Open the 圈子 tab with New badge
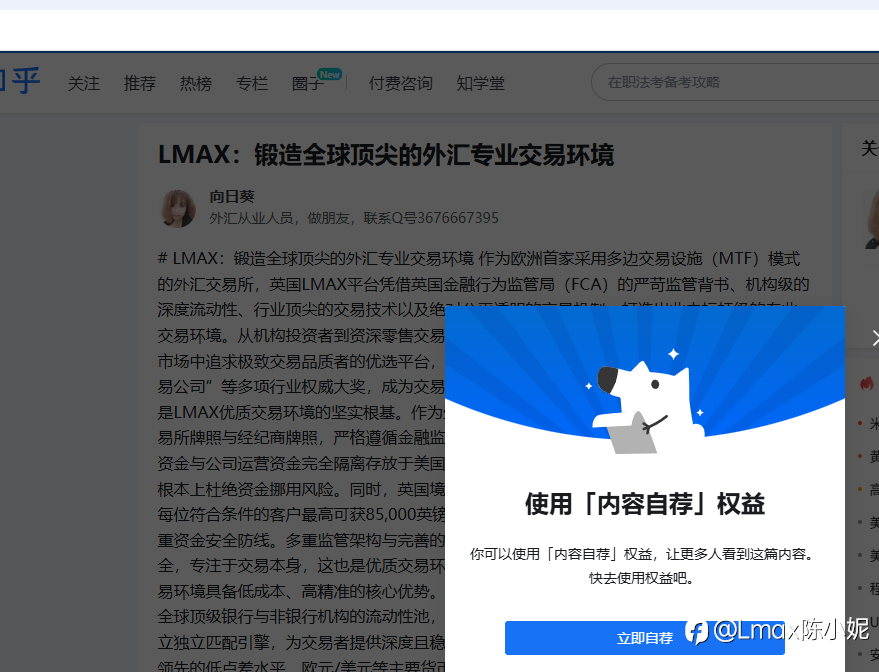Viewport: 879px width, 672px height. click(316, 81)
